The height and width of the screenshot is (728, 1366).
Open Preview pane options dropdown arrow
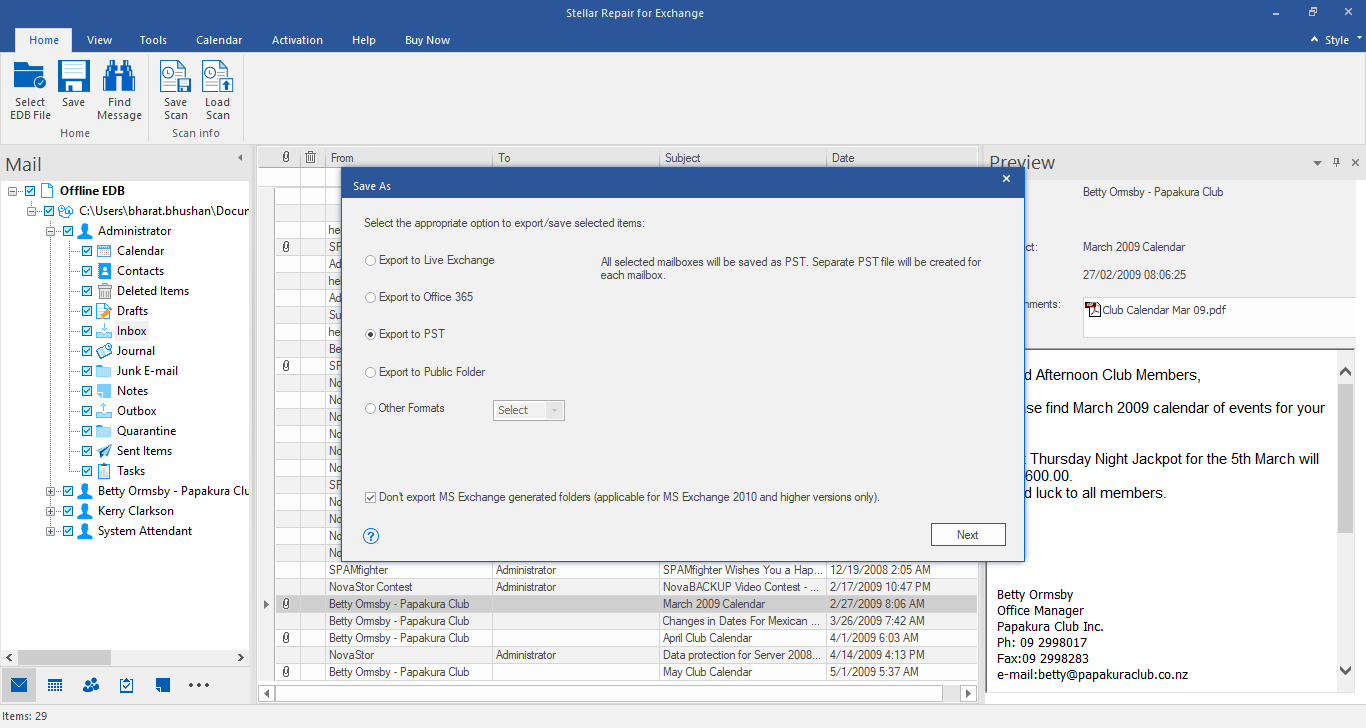tap(1318, 163)
